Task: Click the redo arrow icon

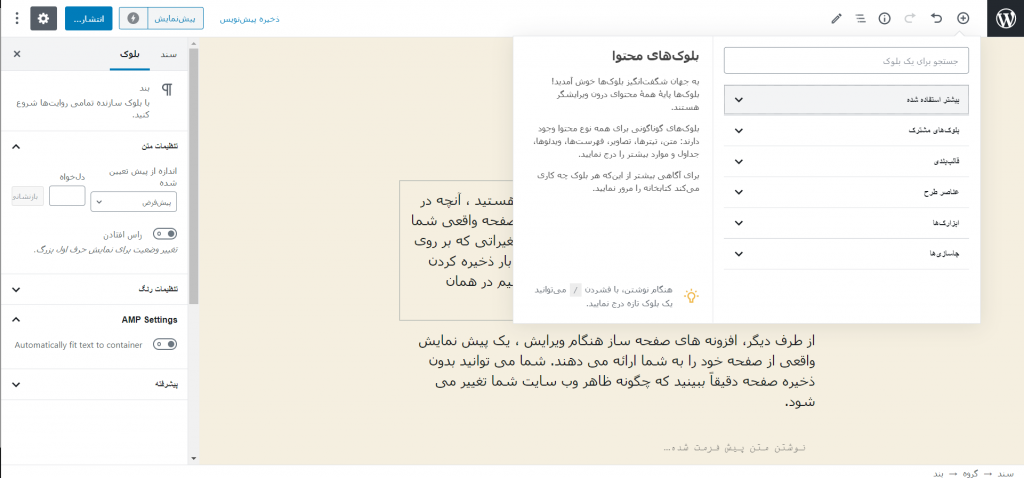Action: pos(910,18)
